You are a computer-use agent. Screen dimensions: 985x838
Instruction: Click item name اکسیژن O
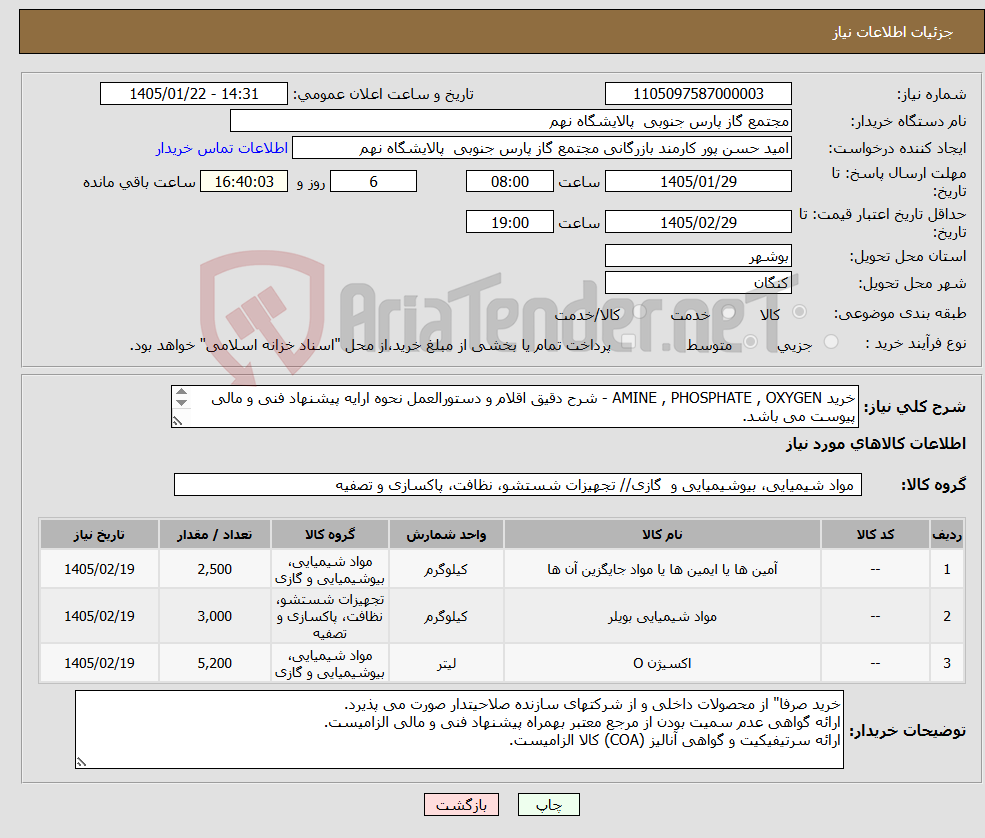click(662, 663)
